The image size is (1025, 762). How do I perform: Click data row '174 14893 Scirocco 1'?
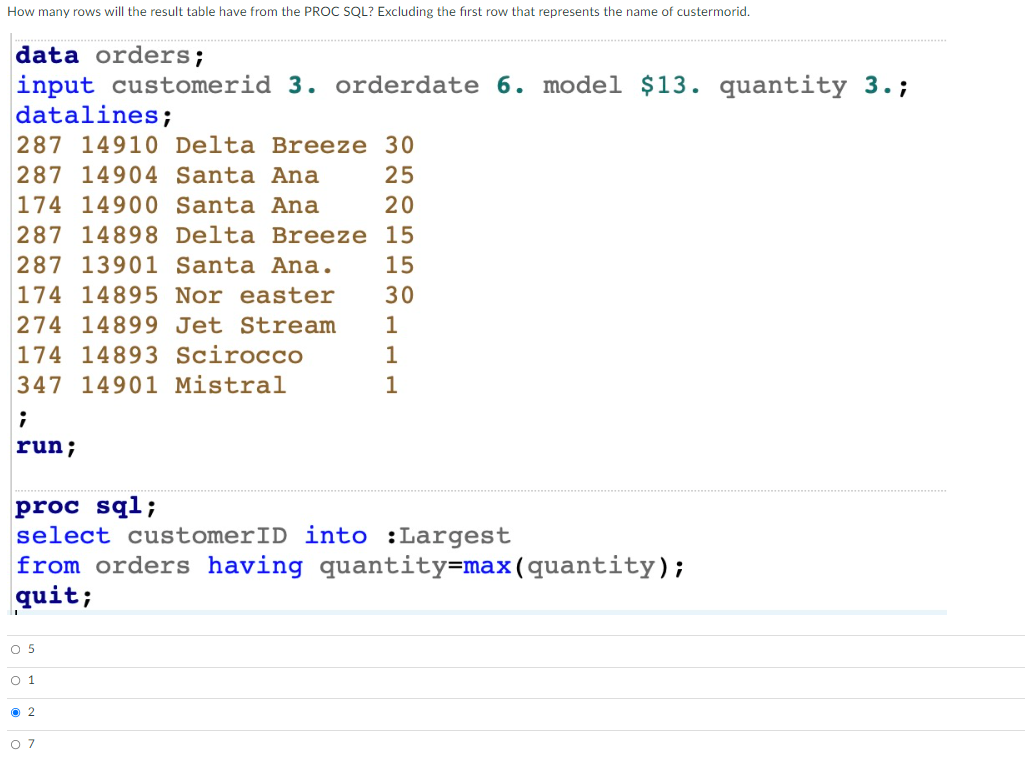pos(207,356)
